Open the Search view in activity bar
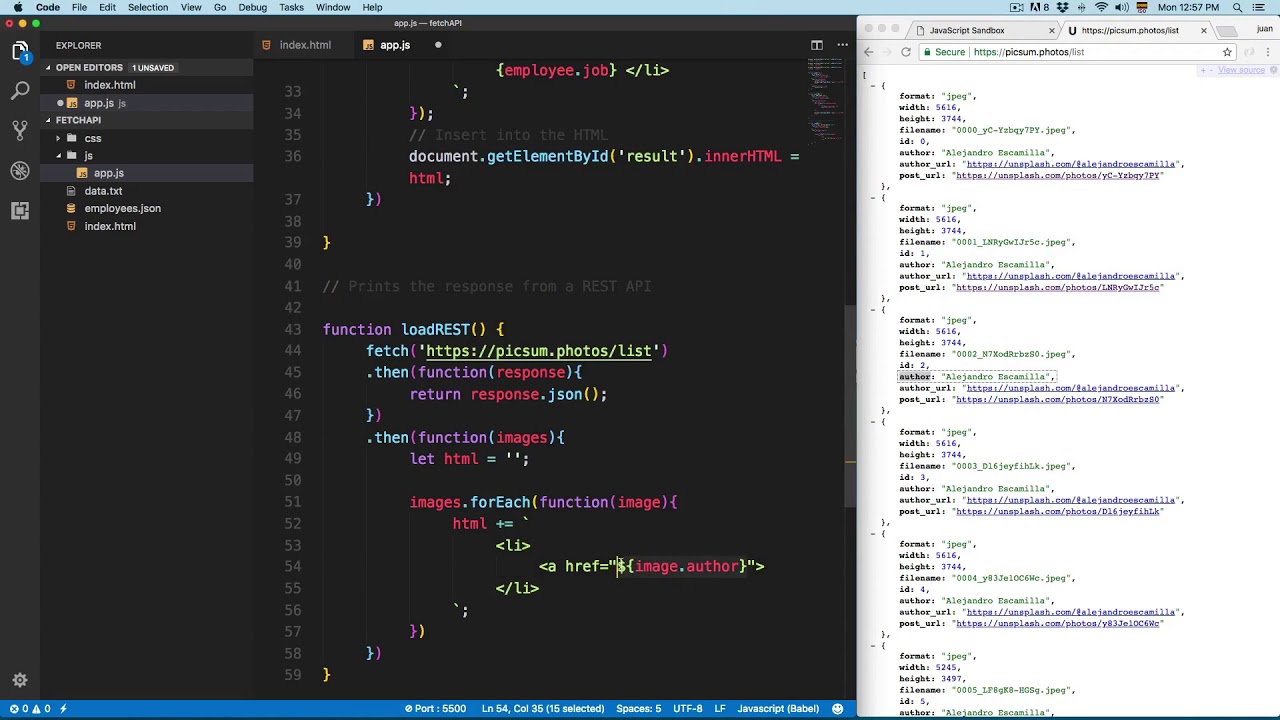1280x720 pixels. point(20,91)
